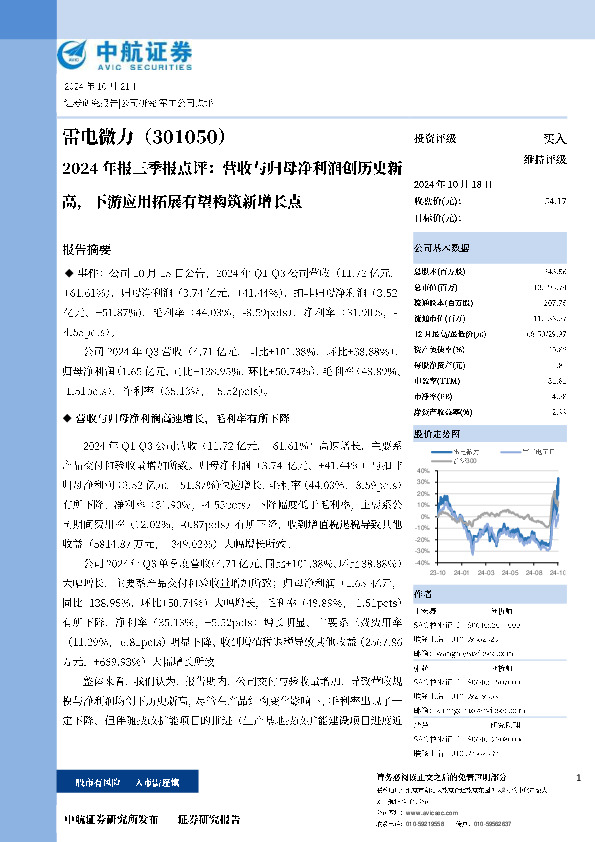Click the 净资产收益率(%) row label

click(442, 412)
